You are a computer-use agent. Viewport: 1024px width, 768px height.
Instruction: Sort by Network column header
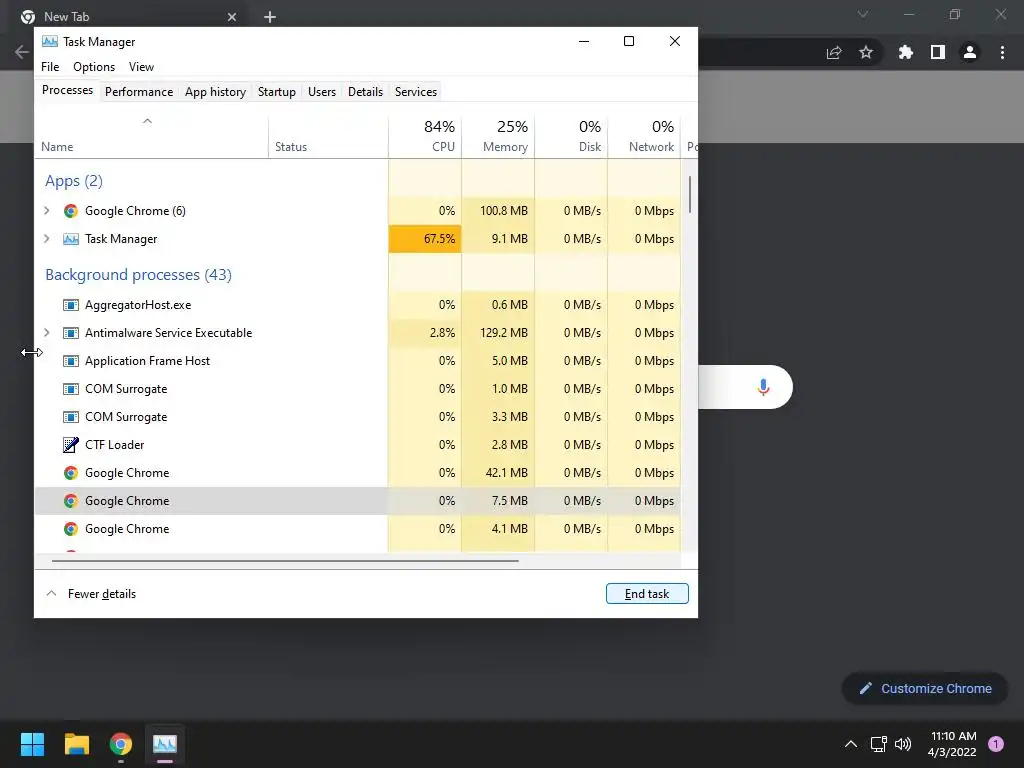pos(645,136)
